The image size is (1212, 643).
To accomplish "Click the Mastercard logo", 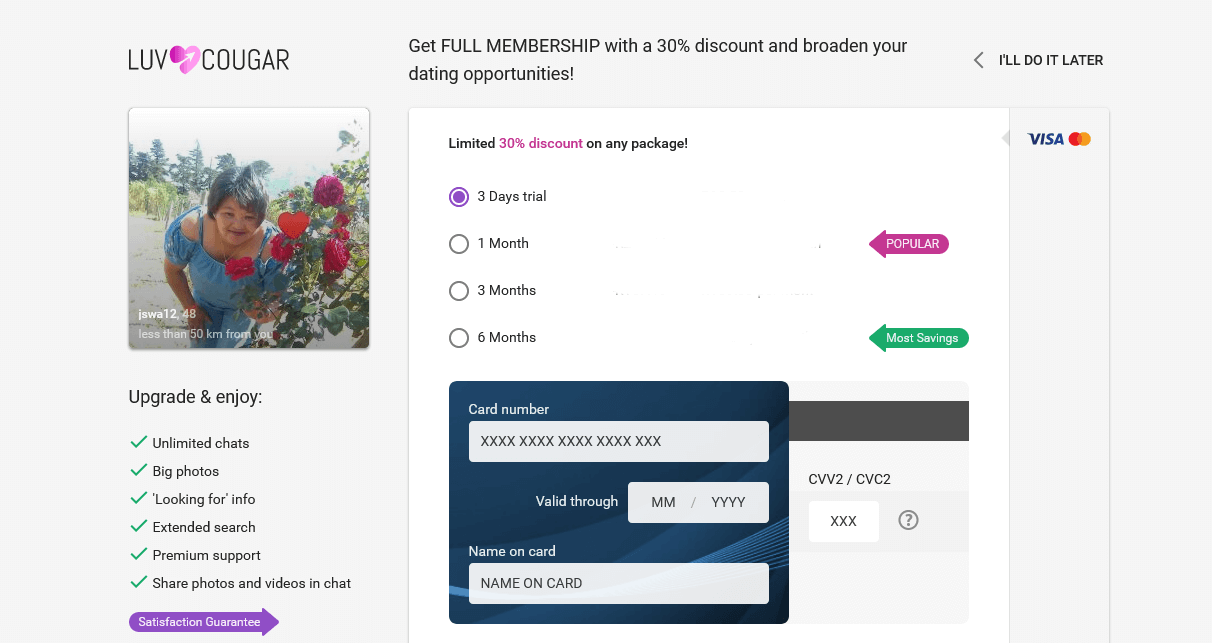I will pyautogui.click(x=1080, y=139).
